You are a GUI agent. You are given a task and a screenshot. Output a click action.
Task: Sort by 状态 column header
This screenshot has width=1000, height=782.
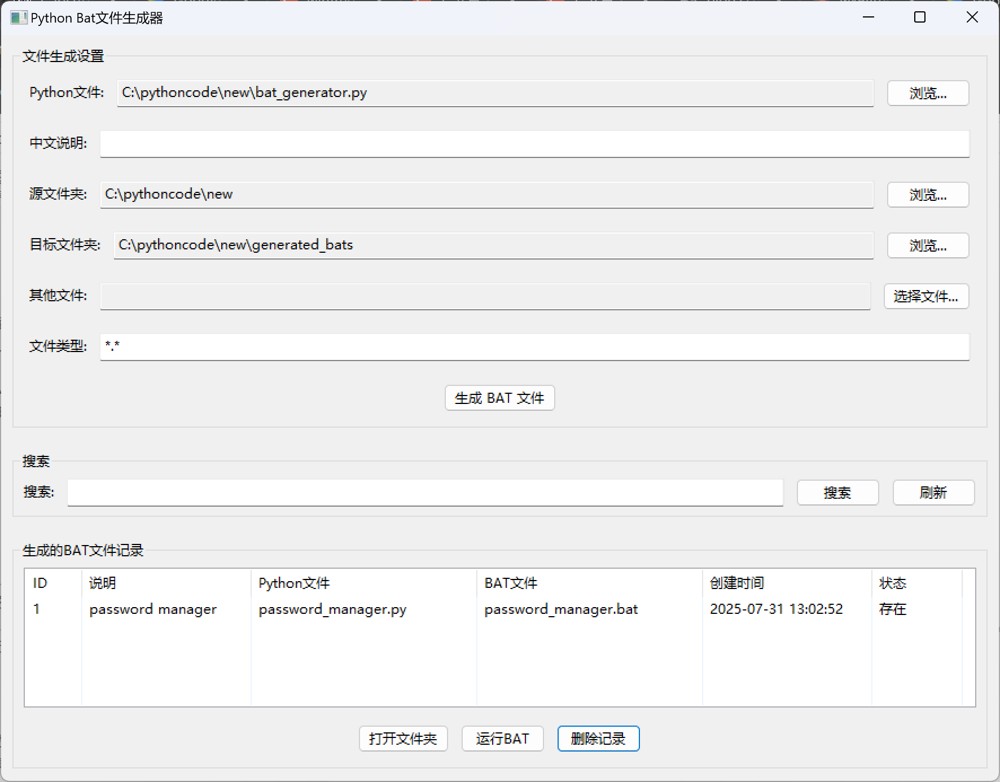(917, 583)
